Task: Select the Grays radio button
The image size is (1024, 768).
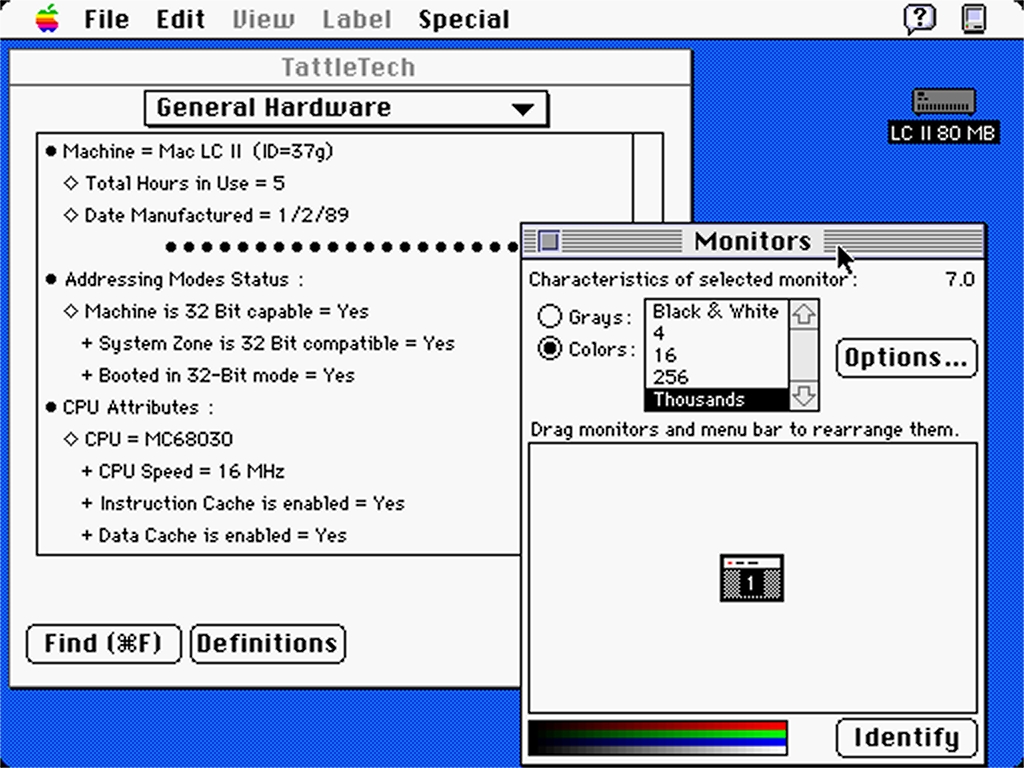Action: point(551,316)
